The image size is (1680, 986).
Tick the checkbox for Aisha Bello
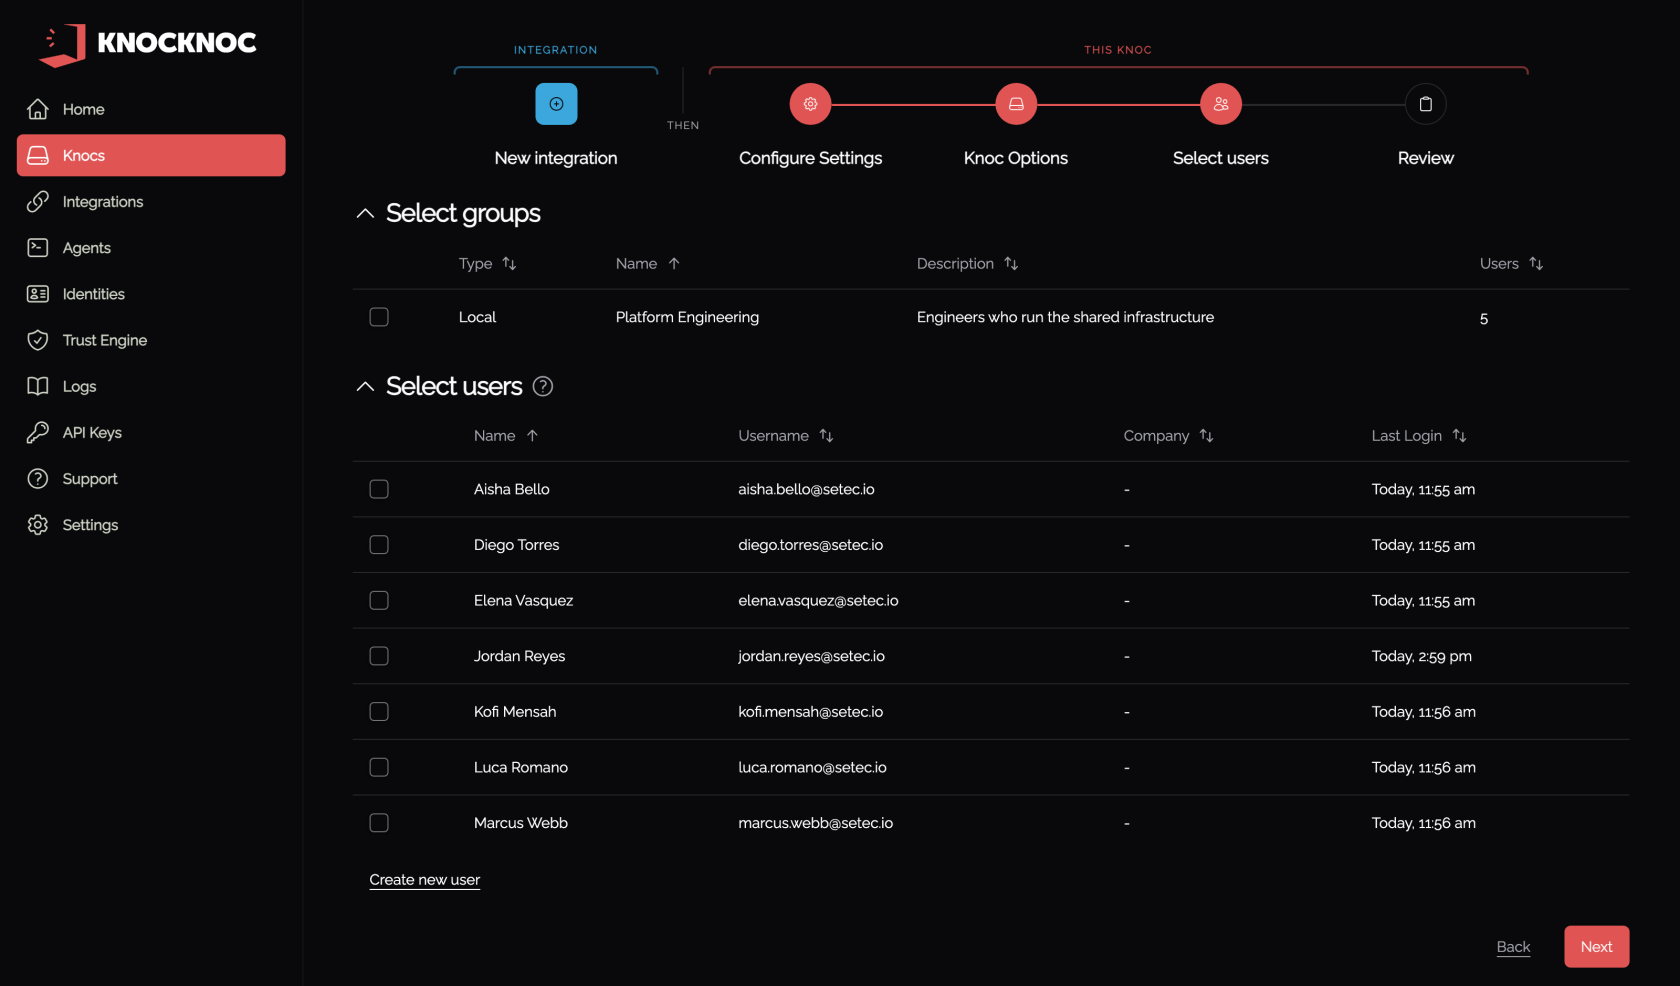coord(379,489)
